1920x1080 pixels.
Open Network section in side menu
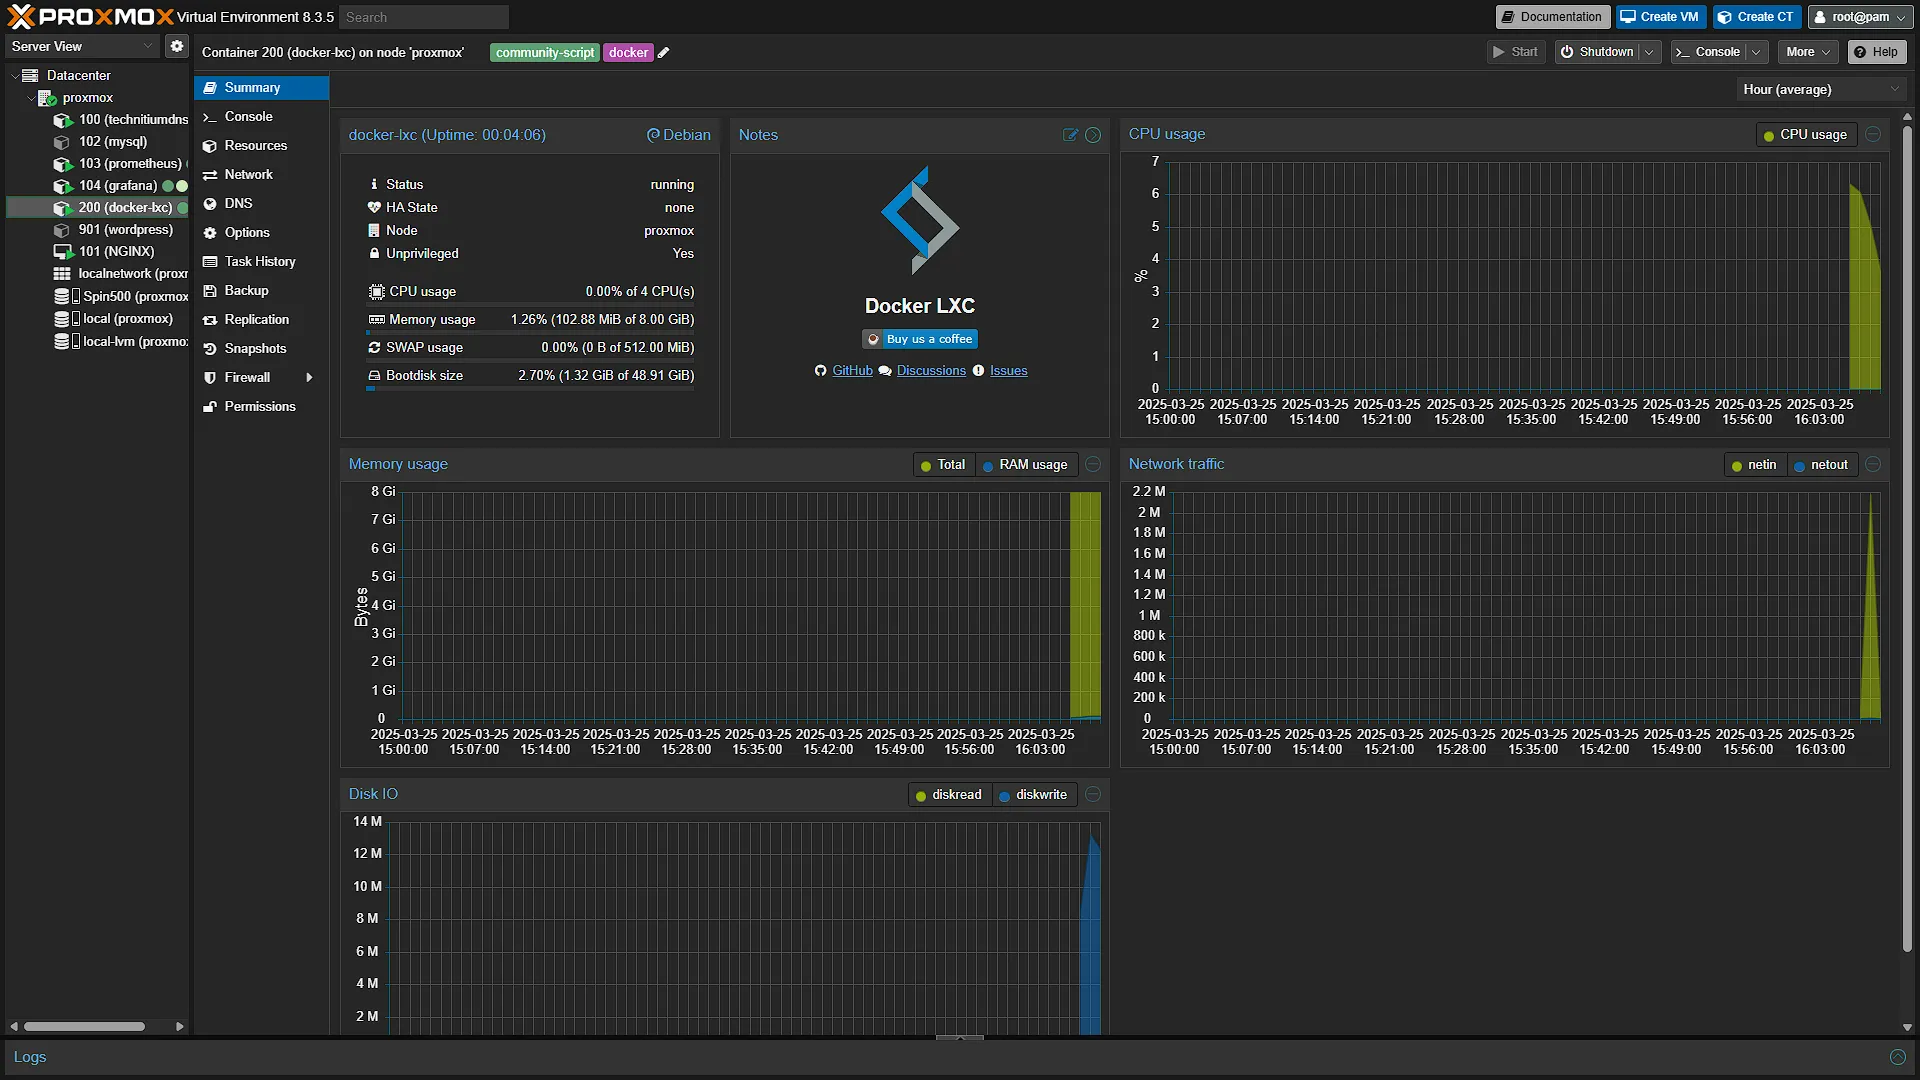(x=261, y=174)
